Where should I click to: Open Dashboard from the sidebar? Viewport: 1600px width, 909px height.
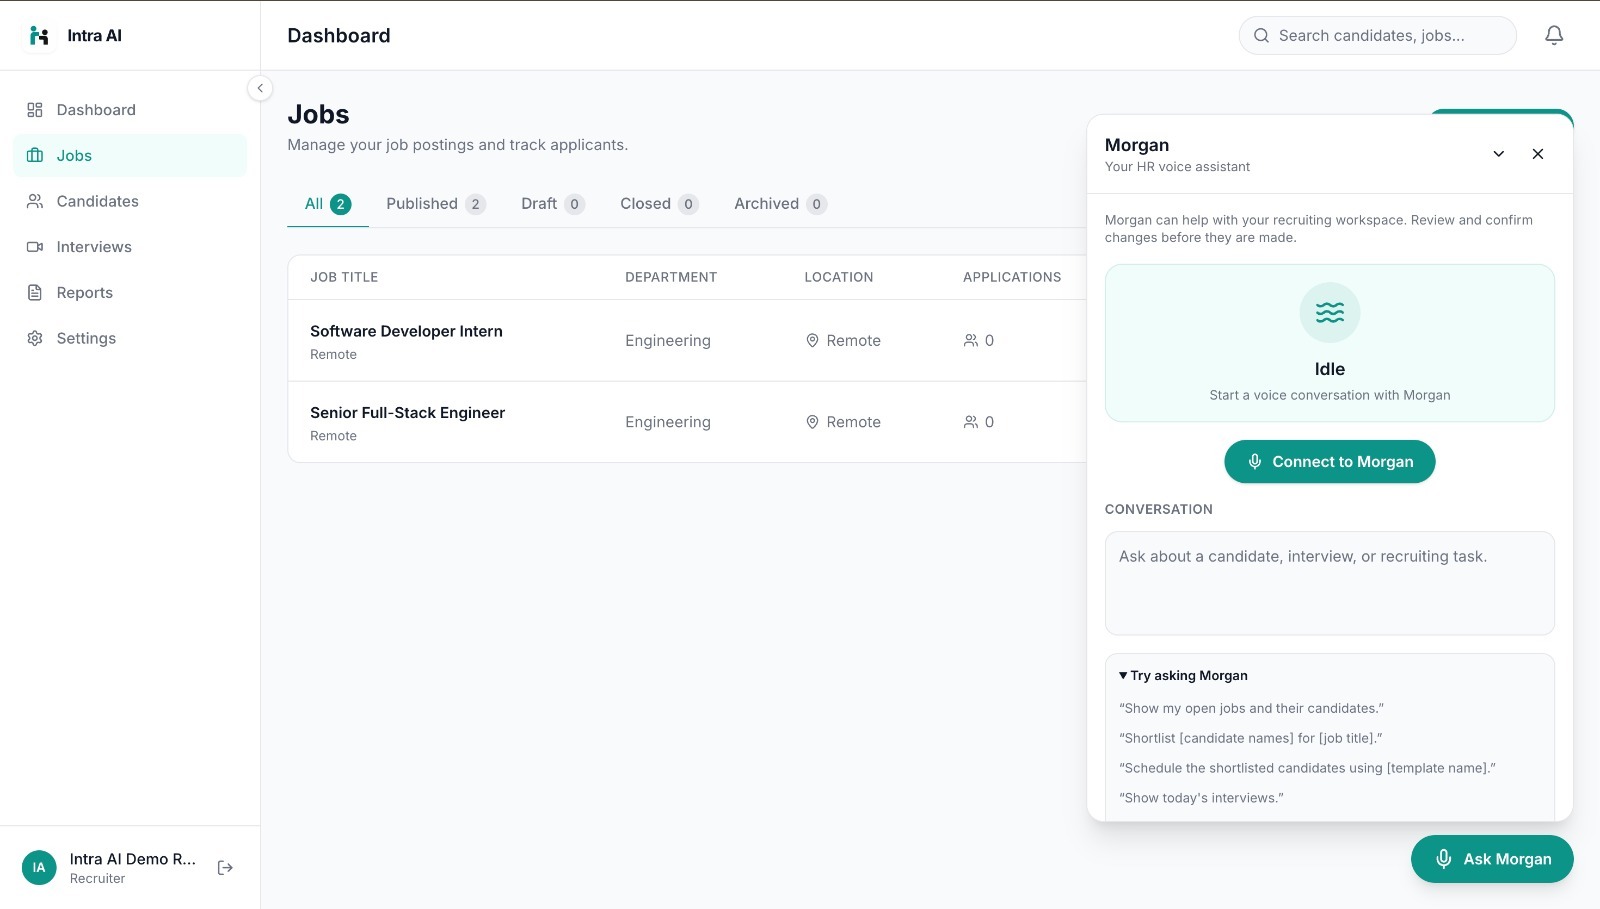pyautogui.click(x=130, y=110)
